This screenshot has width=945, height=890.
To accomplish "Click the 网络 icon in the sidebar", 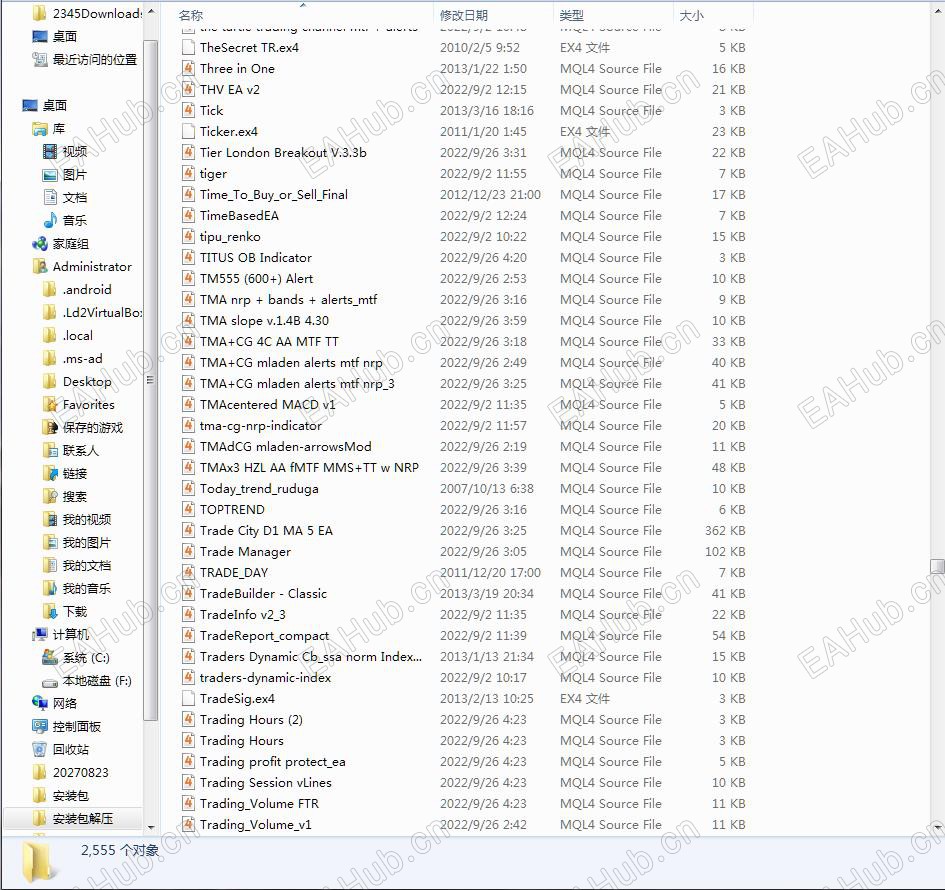I will coord(40,703).
